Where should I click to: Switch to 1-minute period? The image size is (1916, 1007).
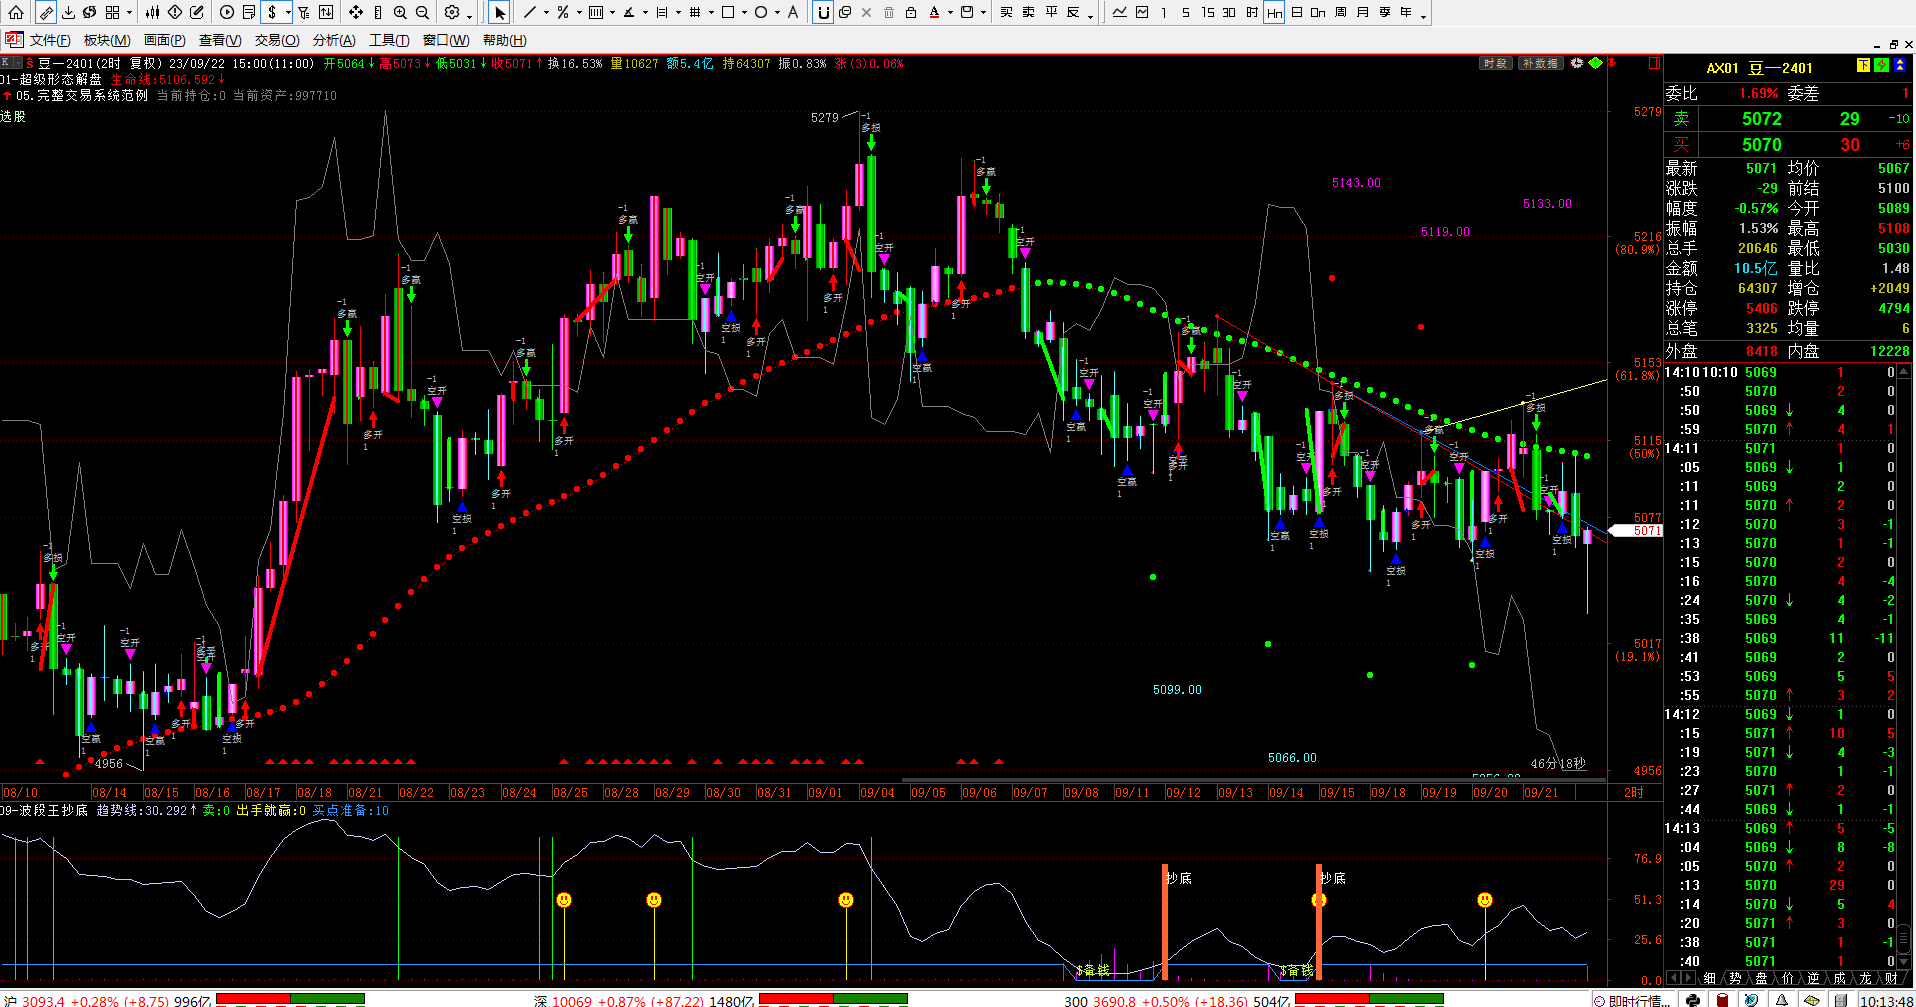pos(1164,12)
